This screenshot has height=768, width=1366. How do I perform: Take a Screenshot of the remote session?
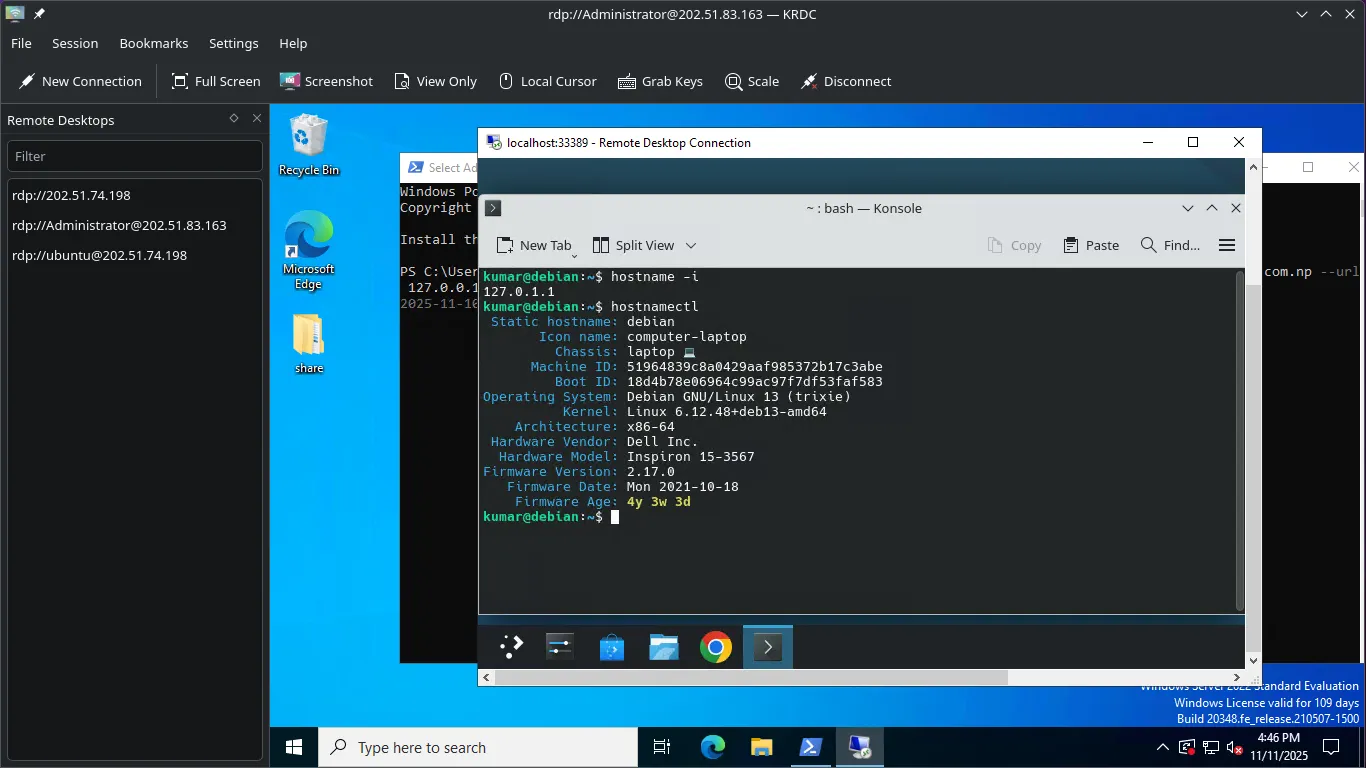click(x=326, y=82)
